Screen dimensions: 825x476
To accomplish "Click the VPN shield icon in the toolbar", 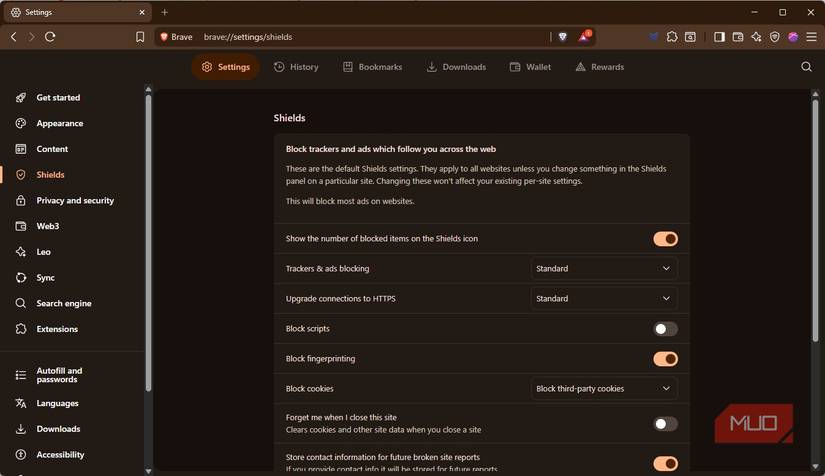I will [774, 37].
